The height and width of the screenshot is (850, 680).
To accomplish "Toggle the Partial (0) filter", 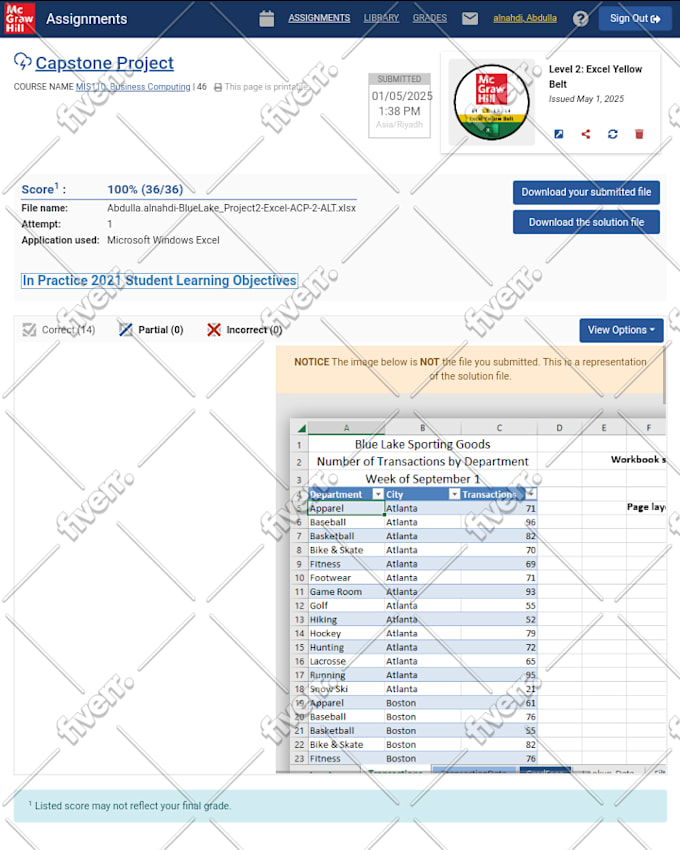I will (x=151, y=330).
